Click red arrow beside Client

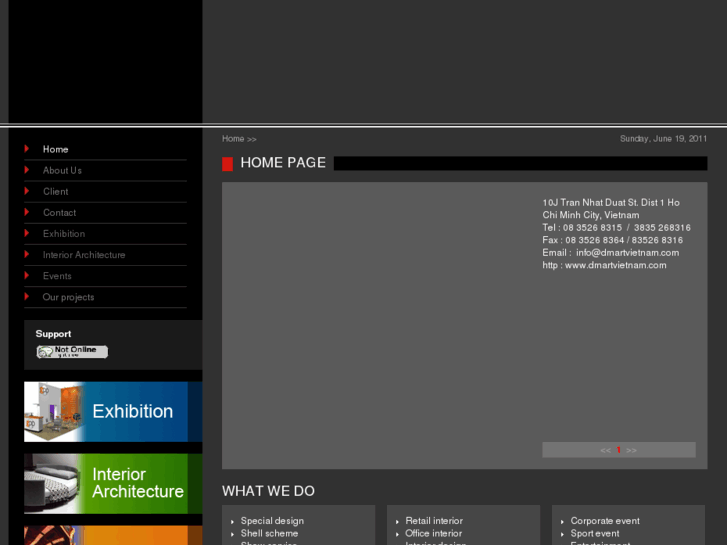point(26,191)
